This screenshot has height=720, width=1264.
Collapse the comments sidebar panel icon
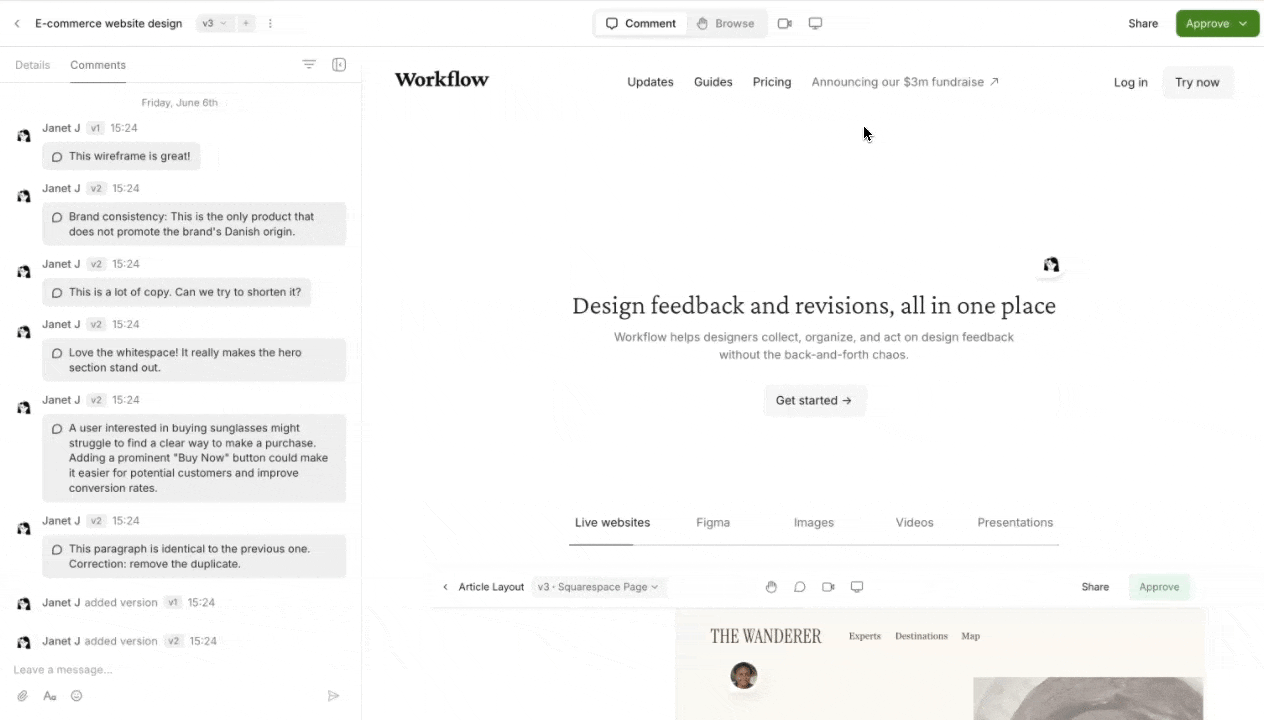point(339,64)
